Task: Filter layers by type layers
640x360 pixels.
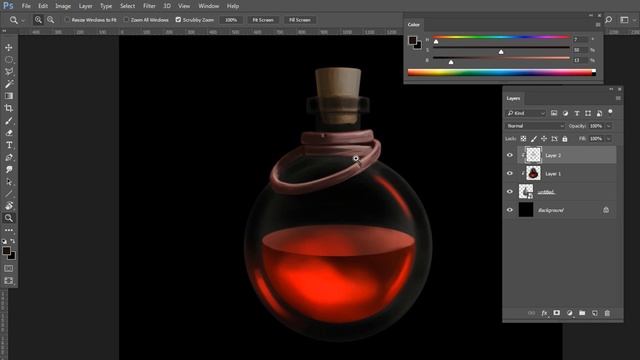Action: [x=577, y=113]
